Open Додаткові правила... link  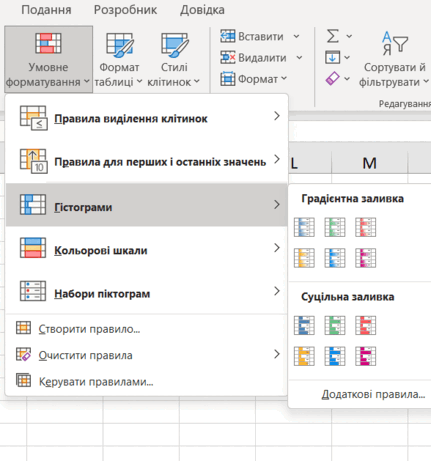coord(373,394)
